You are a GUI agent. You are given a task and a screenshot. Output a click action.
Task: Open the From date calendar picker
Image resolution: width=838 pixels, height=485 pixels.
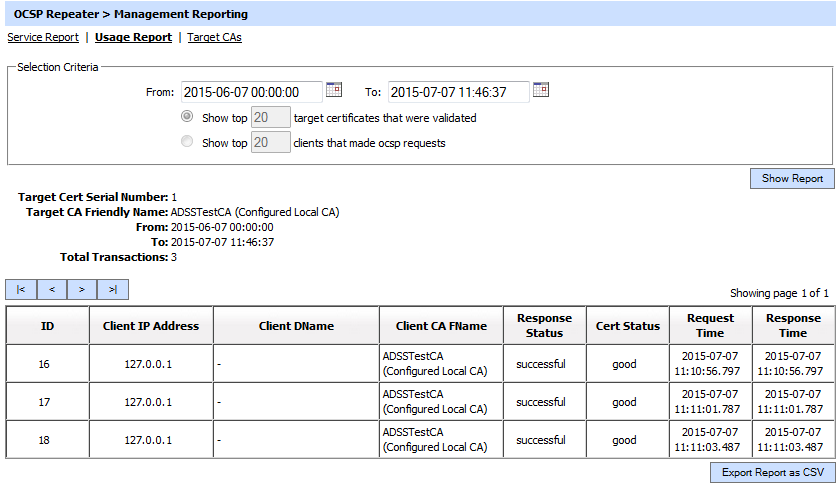pyautogui.click(x=334, y=90)
